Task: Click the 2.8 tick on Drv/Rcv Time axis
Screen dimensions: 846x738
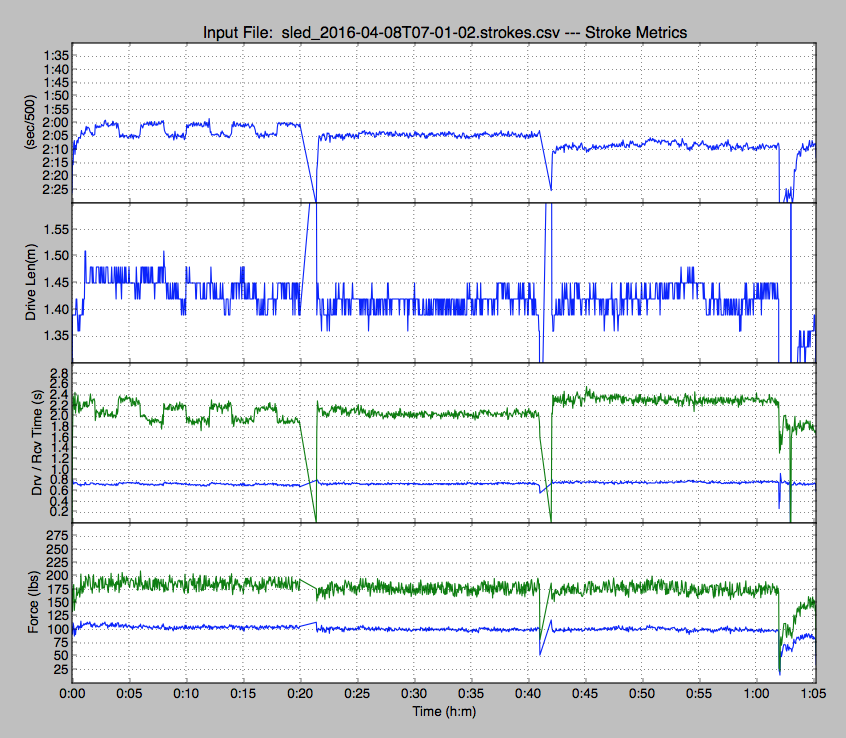Action: [x=59, y=373]
